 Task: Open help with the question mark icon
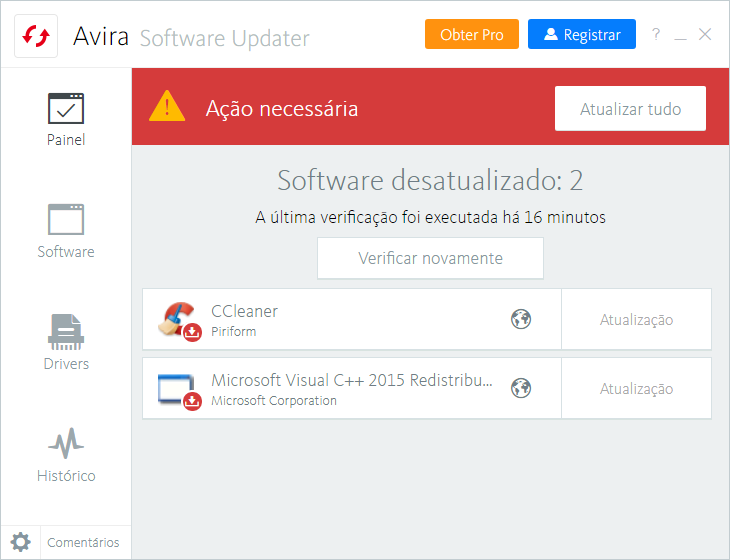coord(656,34)
